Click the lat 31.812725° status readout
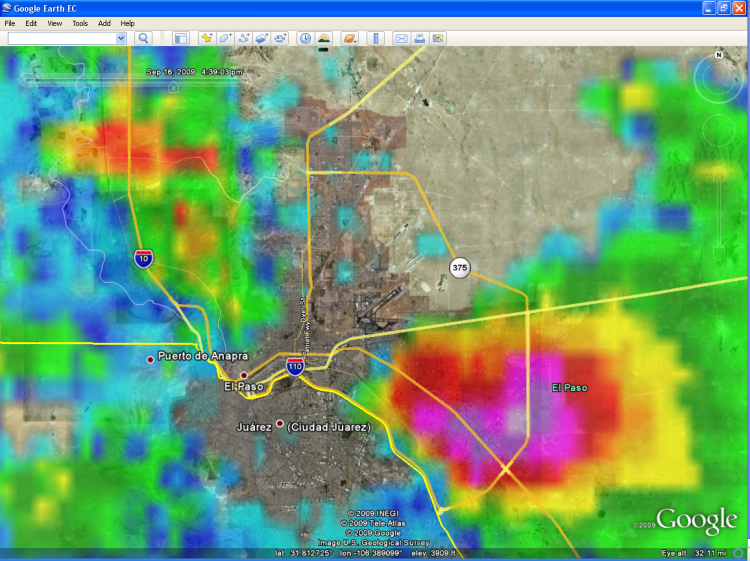This screenshot has width=750, height=561. pos(303,553)
